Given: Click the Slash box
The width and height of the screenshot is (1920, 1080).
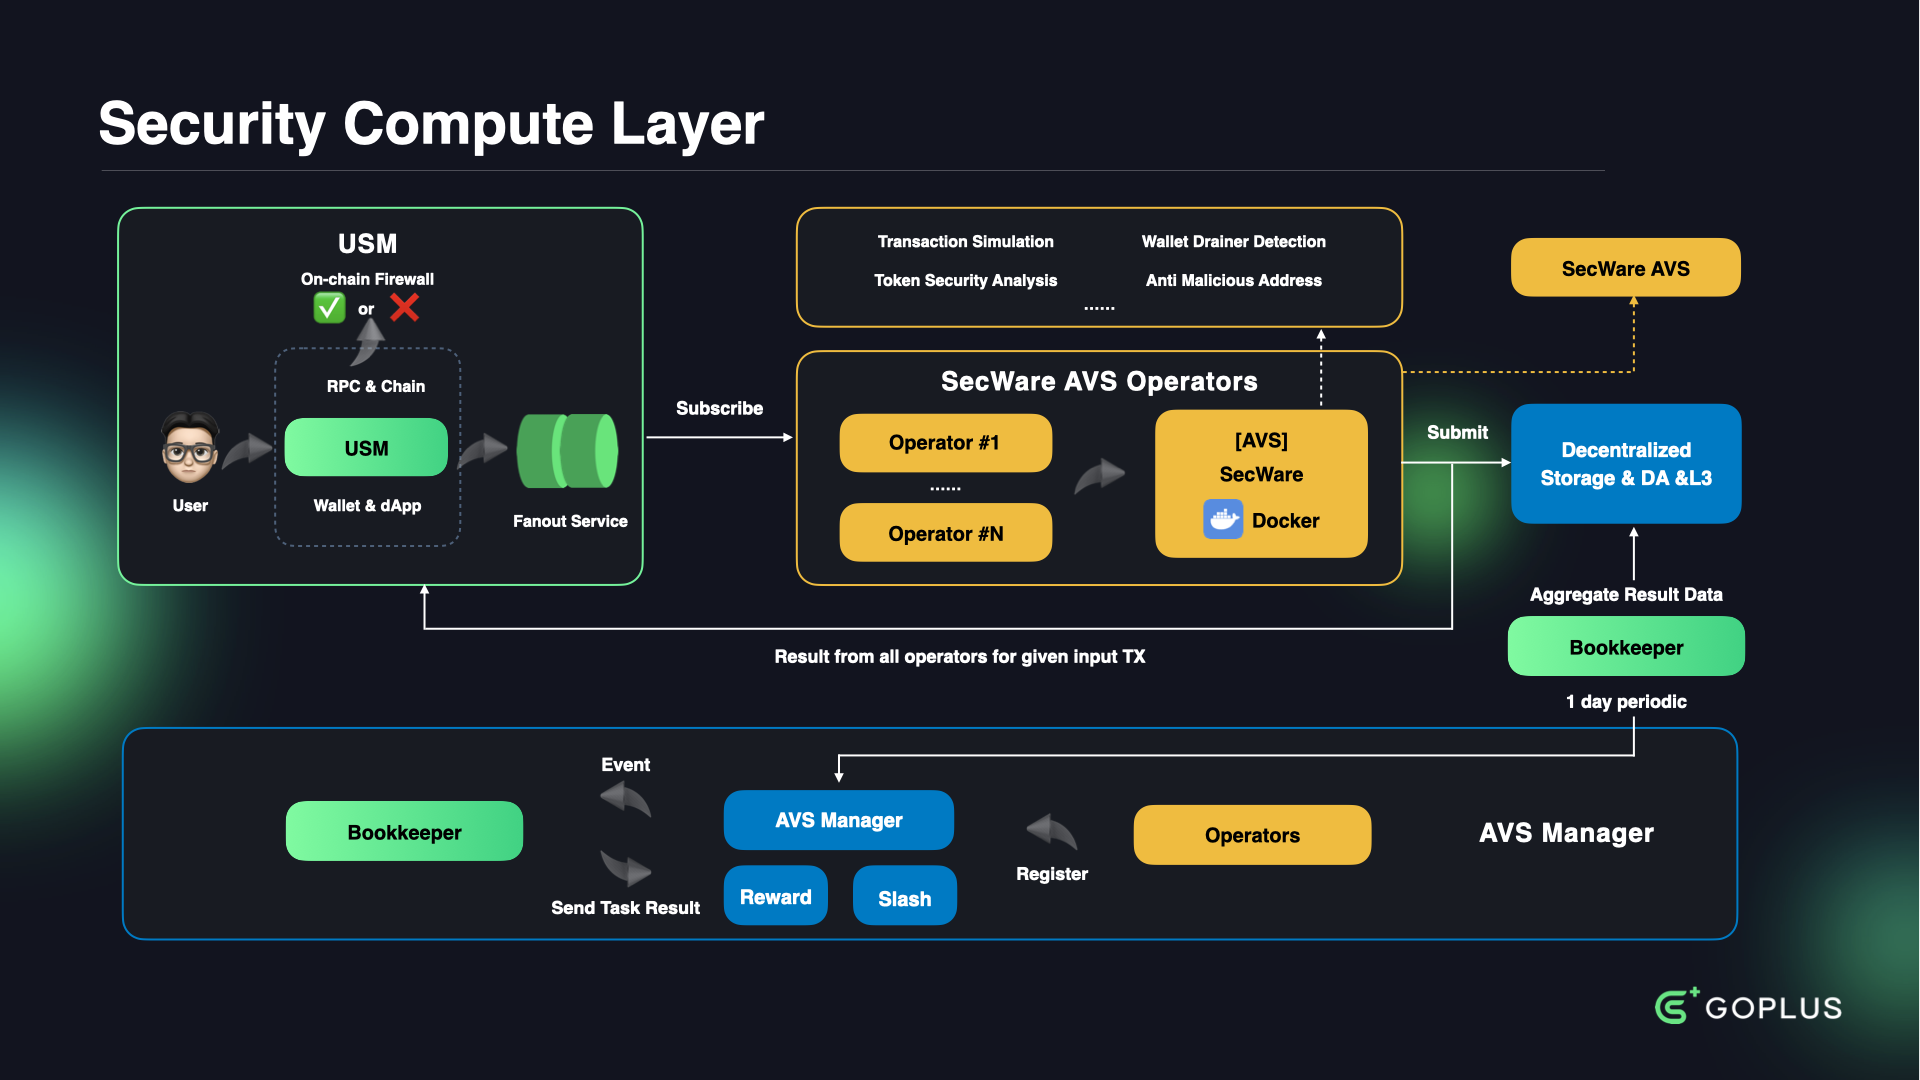Looking at the screenshot, I should [904, 898].
